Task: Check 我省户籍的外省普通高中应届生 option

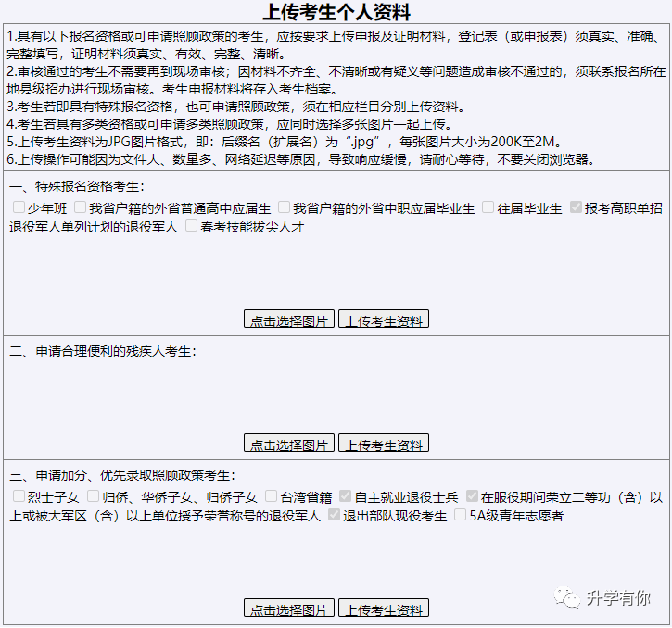Action: 80,207
